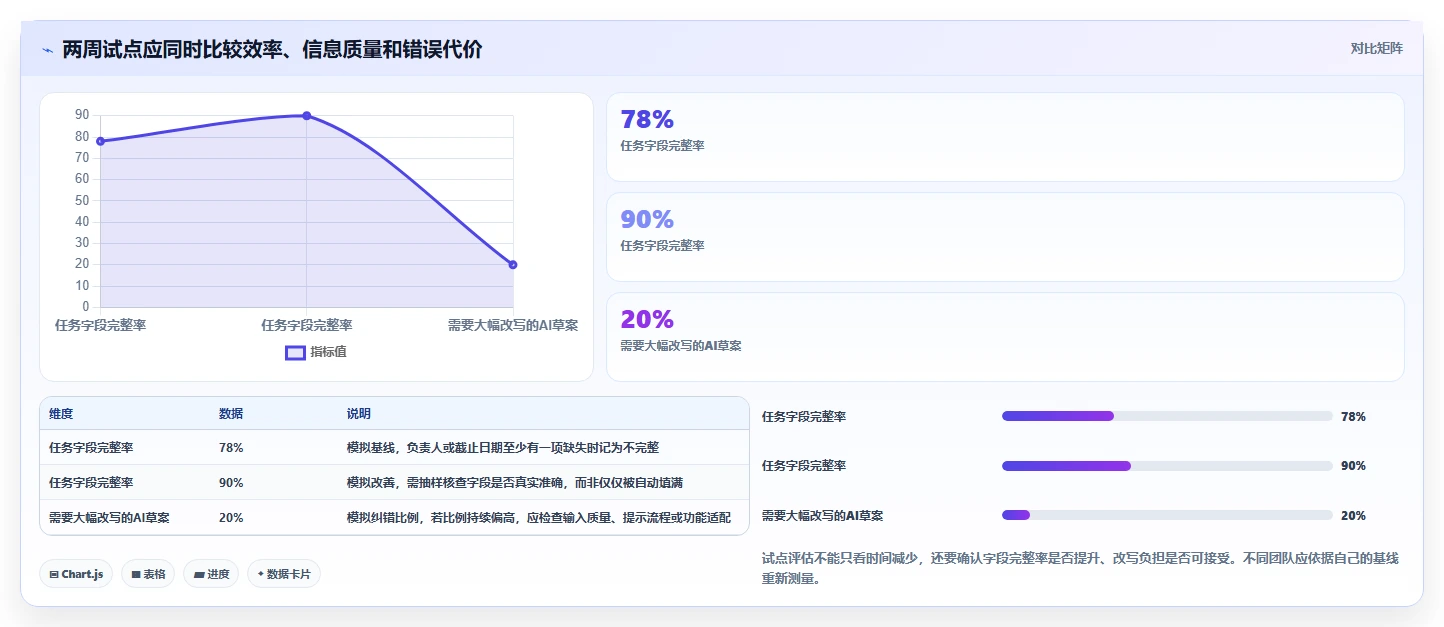Click the 模拟改善 description in the table
Screen dimensions: 1444x627
tap(515, 483)
